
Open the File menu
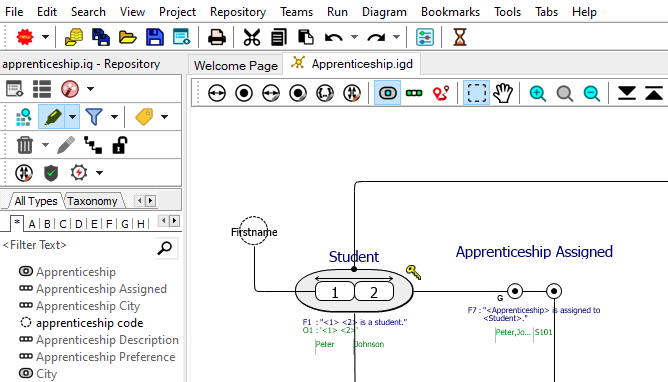[x=14, y=12]
